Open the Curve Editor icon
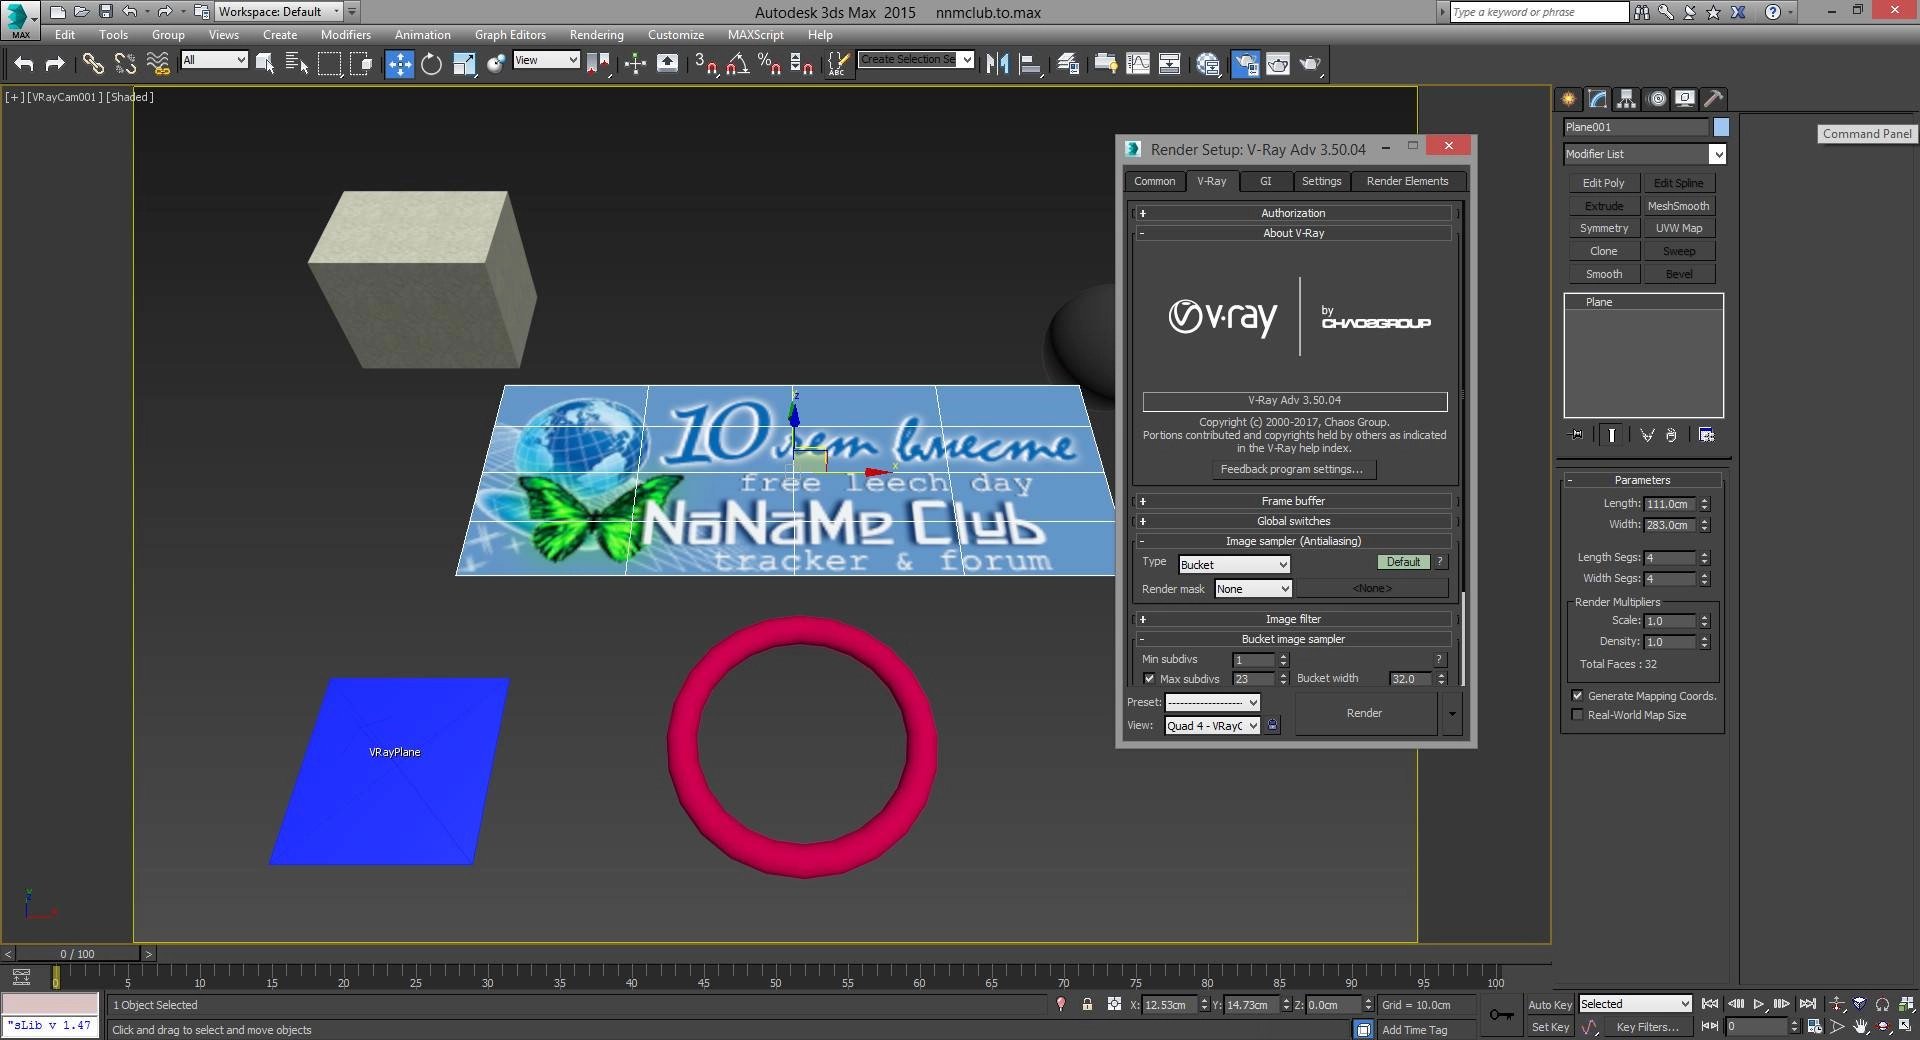Viewport: 1920px width, 1040px height. [x=1138, y=64]
